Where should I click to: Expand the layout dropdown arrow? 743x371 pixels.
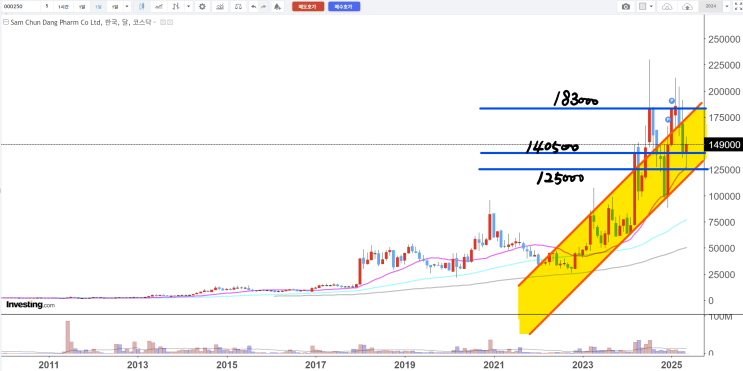652,6
